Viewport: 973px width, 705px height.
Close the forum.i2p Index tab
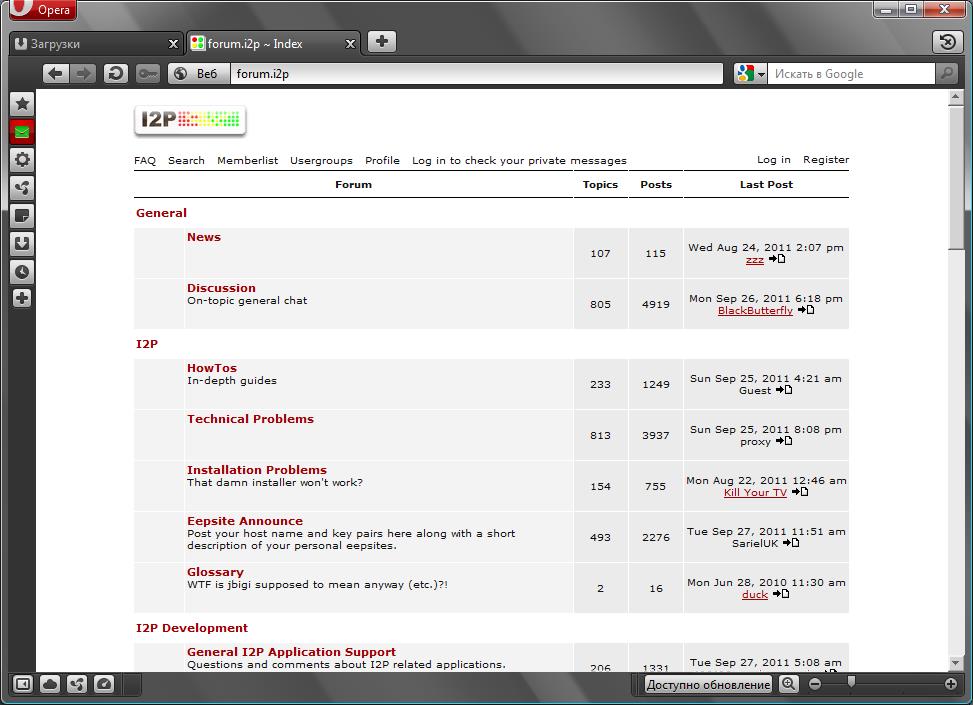coord(351,44)
